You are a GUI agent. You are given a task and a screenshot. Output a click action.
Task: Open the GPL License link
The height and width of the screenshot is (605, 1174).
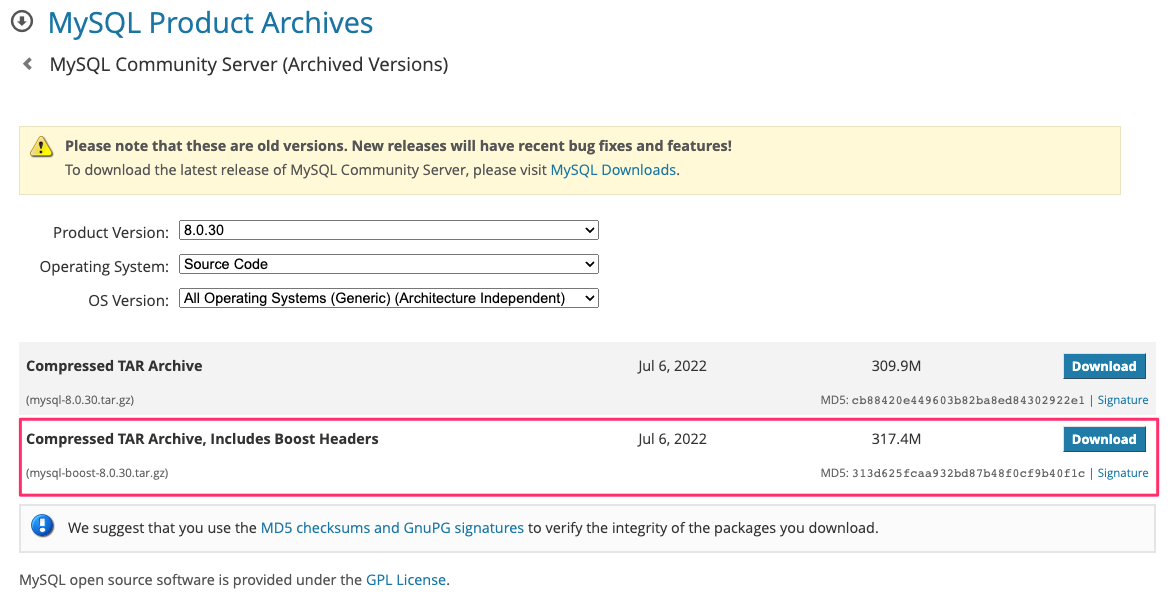coord(406,580)
